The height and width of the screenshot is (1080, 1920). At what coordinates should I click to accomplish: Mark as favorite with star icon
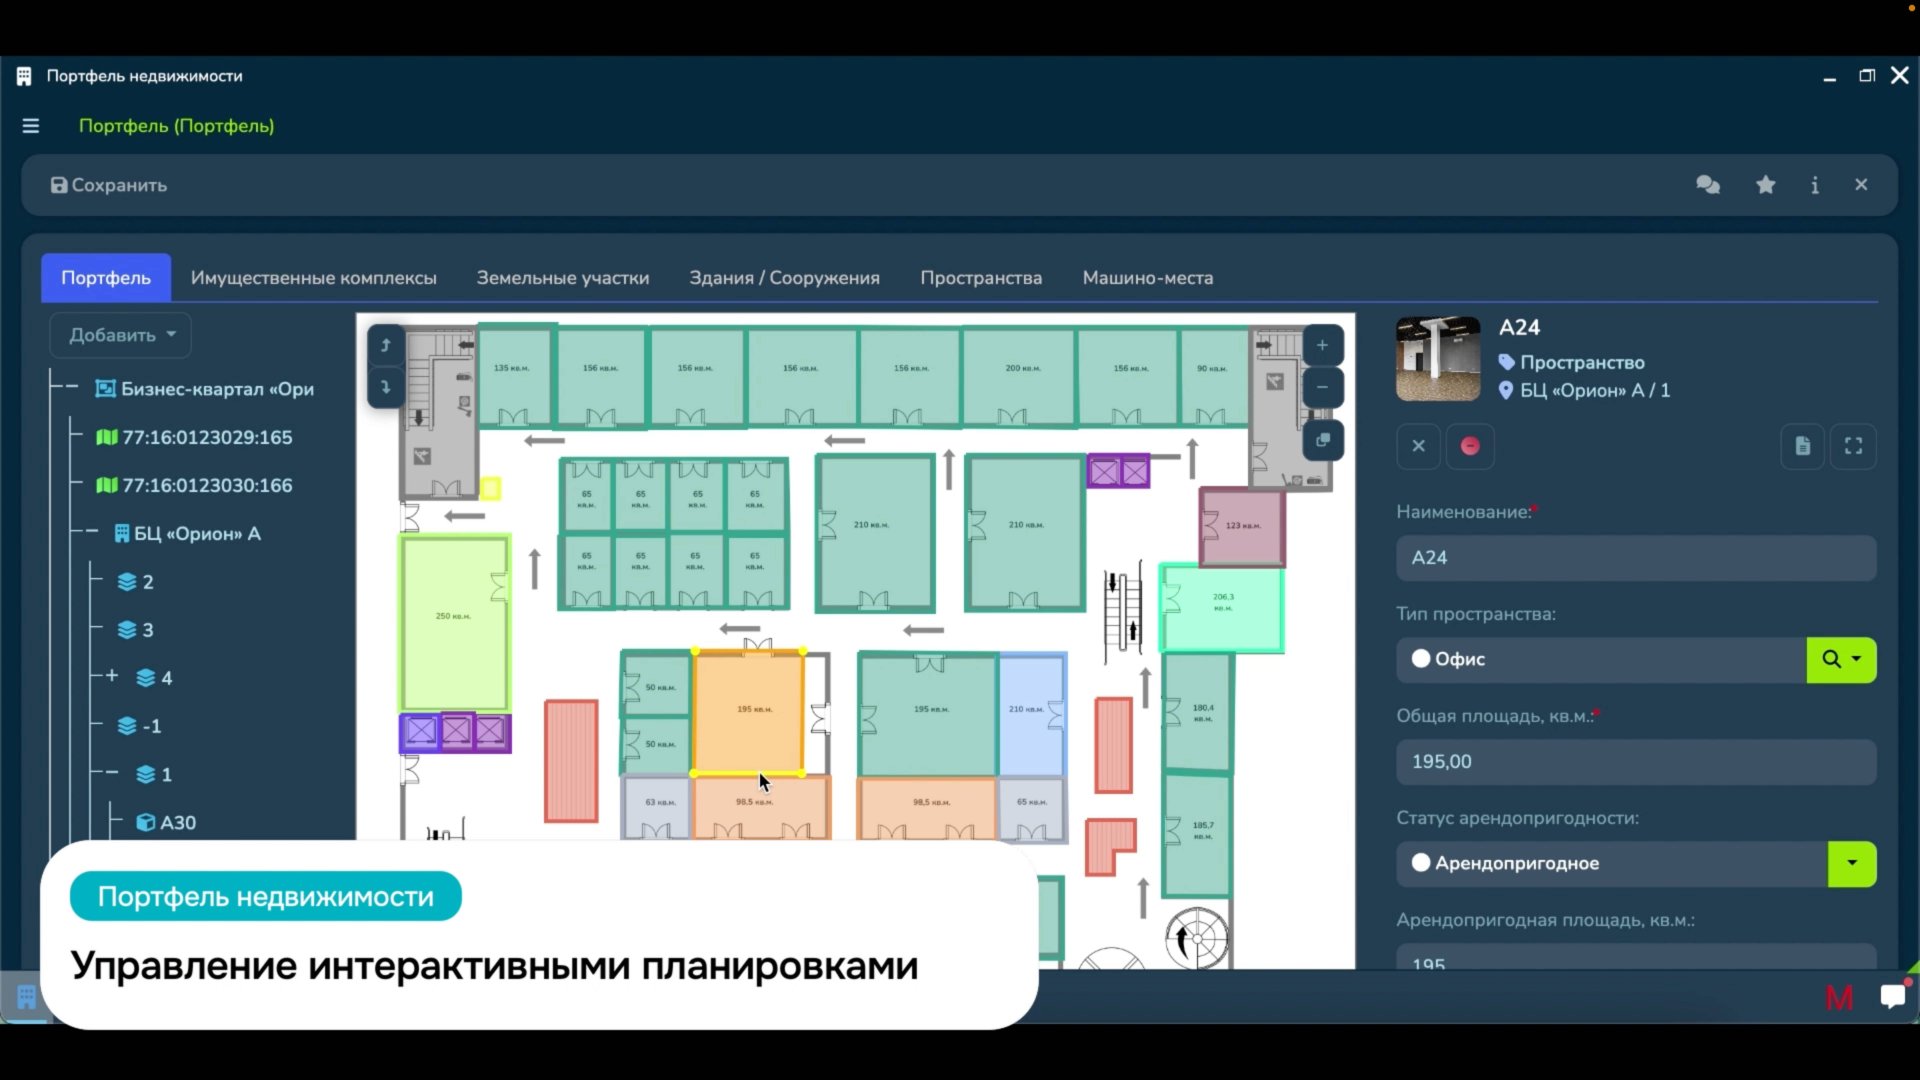point(1766,185)
